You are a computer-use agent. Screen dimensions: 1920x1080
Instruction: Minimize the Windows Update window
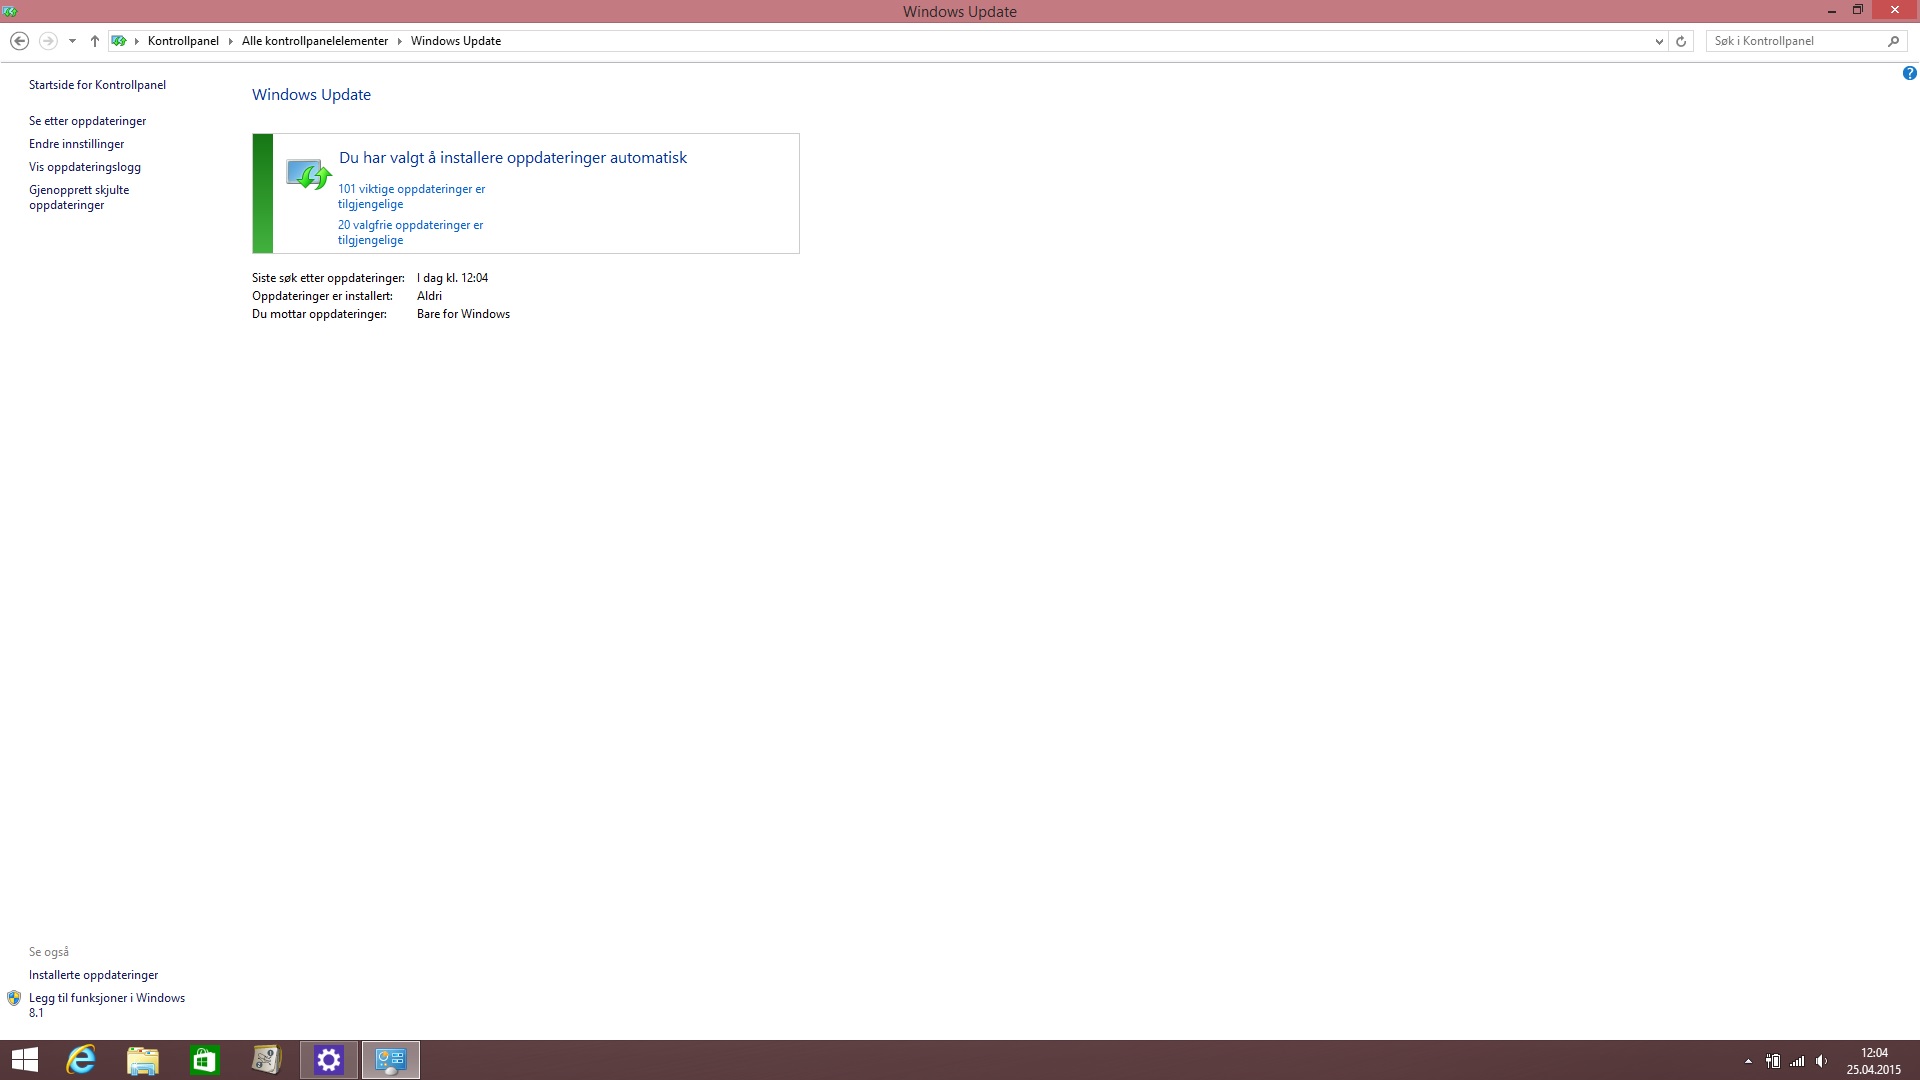point(1832,11)
